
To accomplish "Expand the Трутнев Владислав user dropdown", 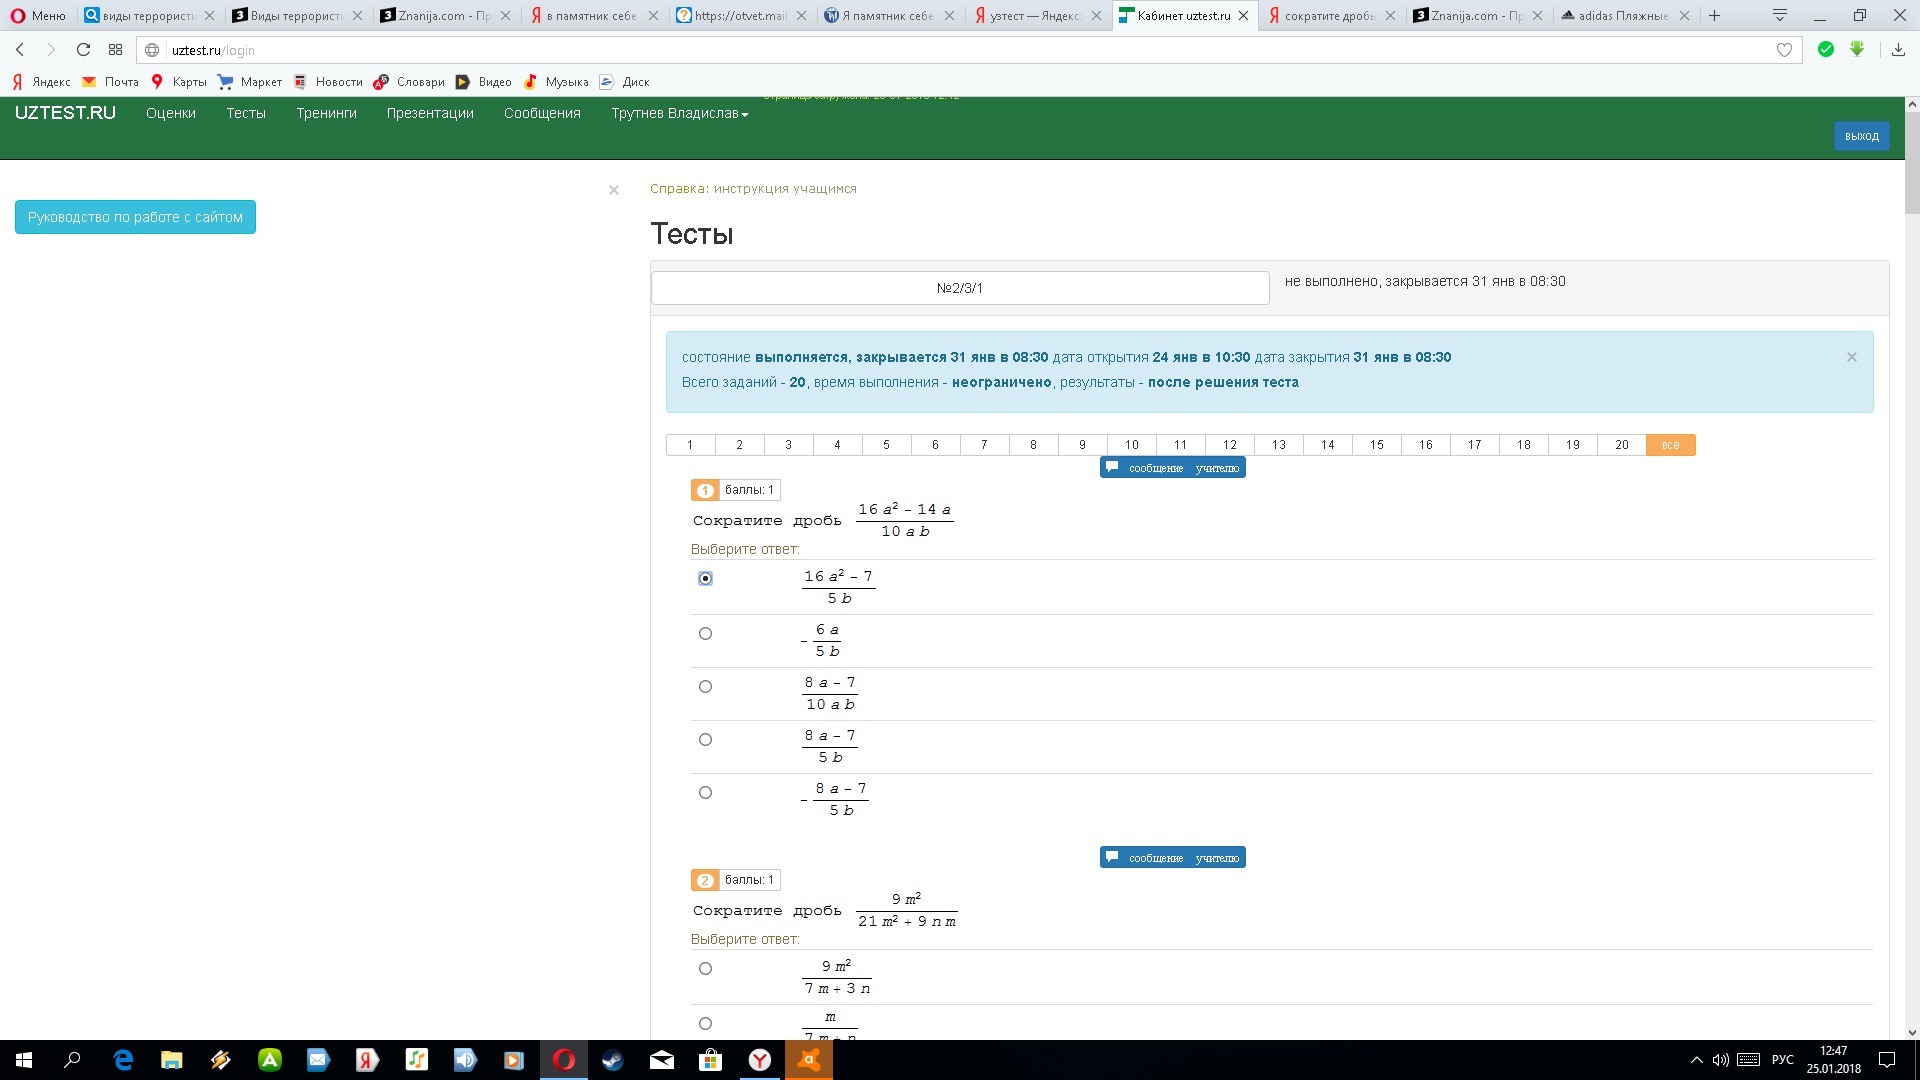I will point(680,114).
